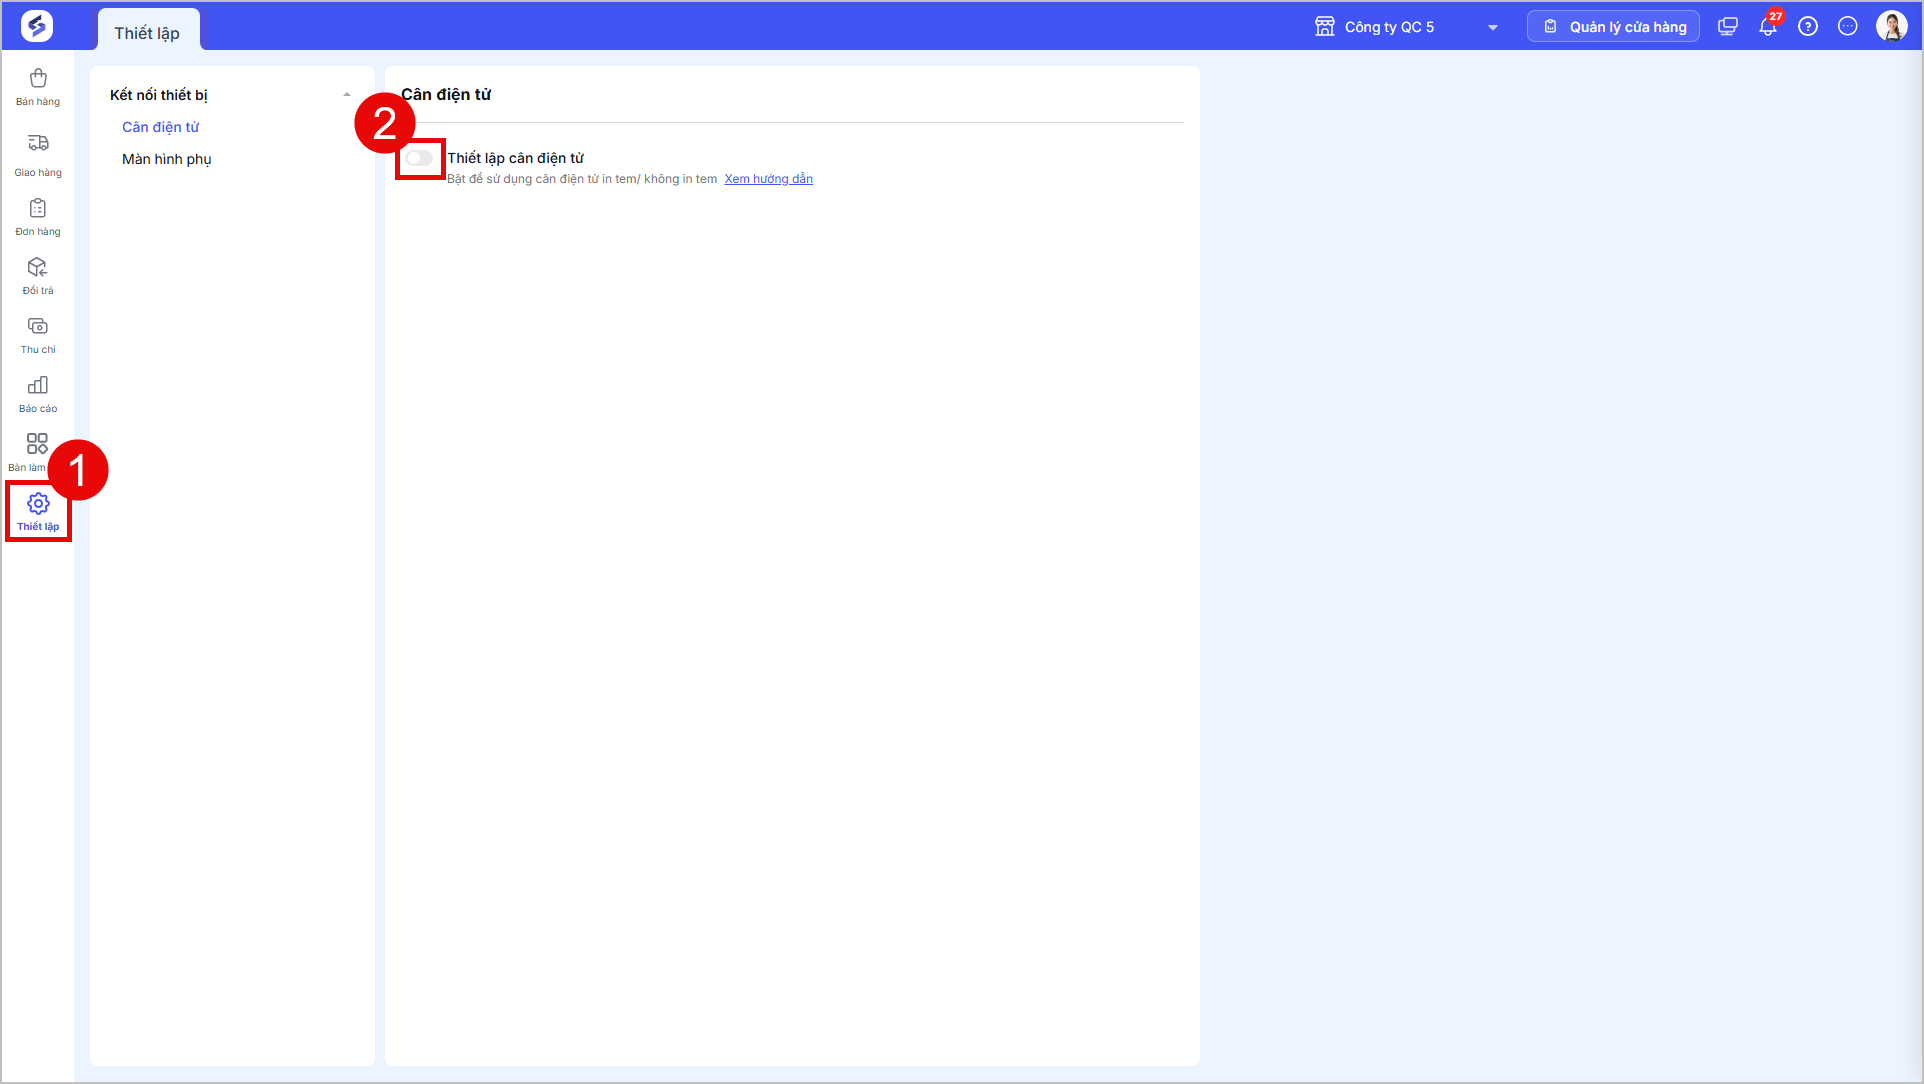The image size is (1924, 1084).
Task: Select the Đổi trả returns icon
Action: click(x=38, y=276)
